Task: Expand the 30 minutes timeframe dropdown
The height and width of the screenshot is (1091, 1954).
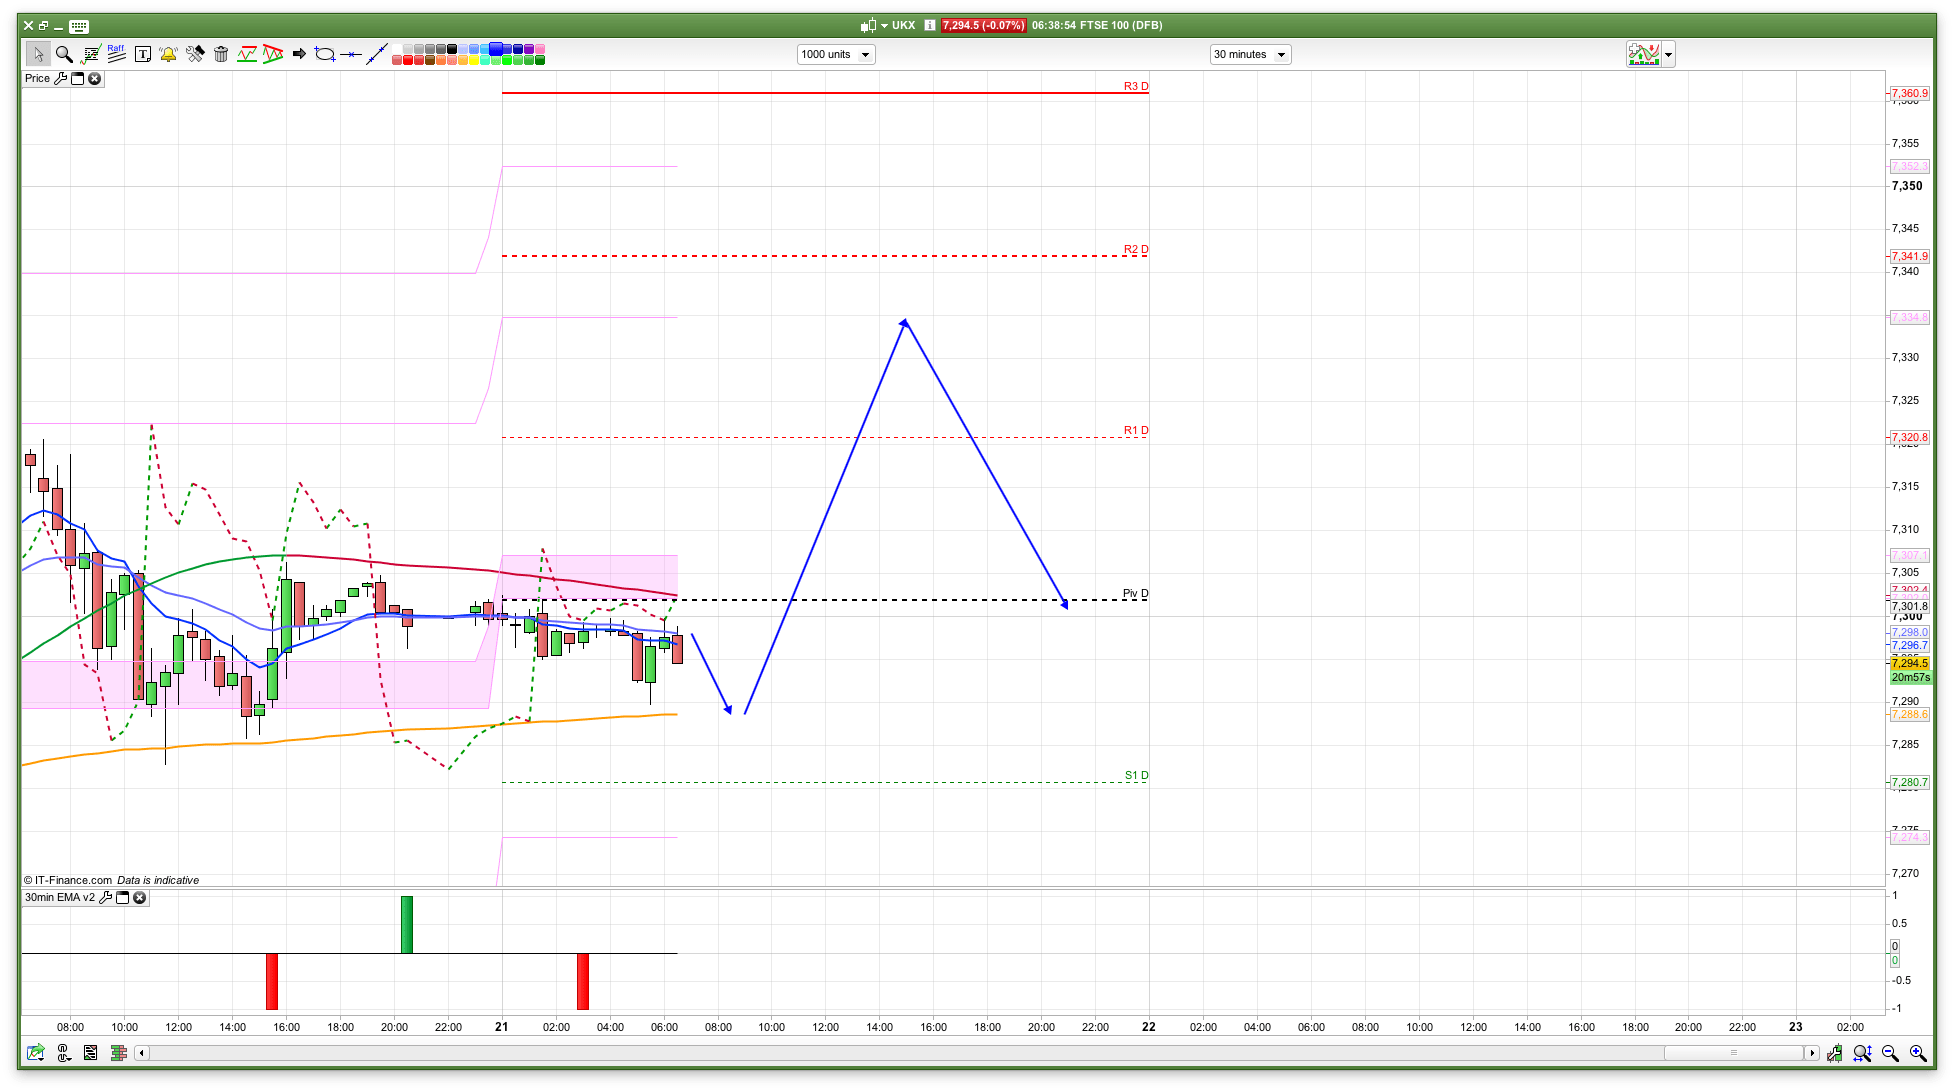Action: point(1281,55)
